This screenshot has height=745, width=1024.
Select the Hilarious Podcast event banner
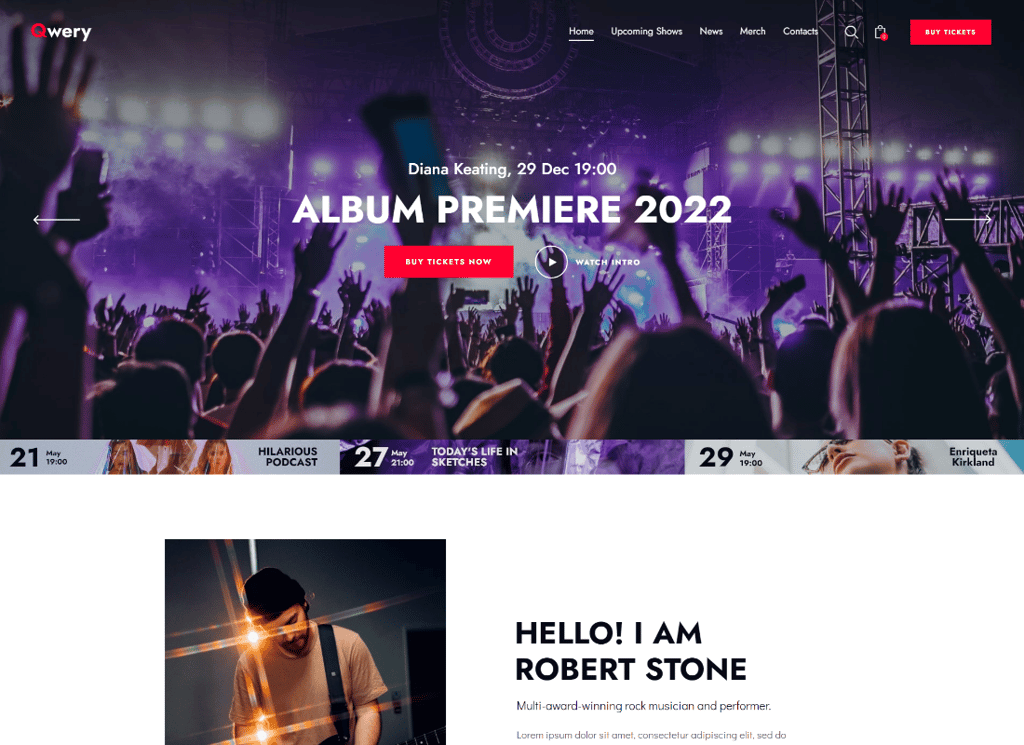[170, 456]
